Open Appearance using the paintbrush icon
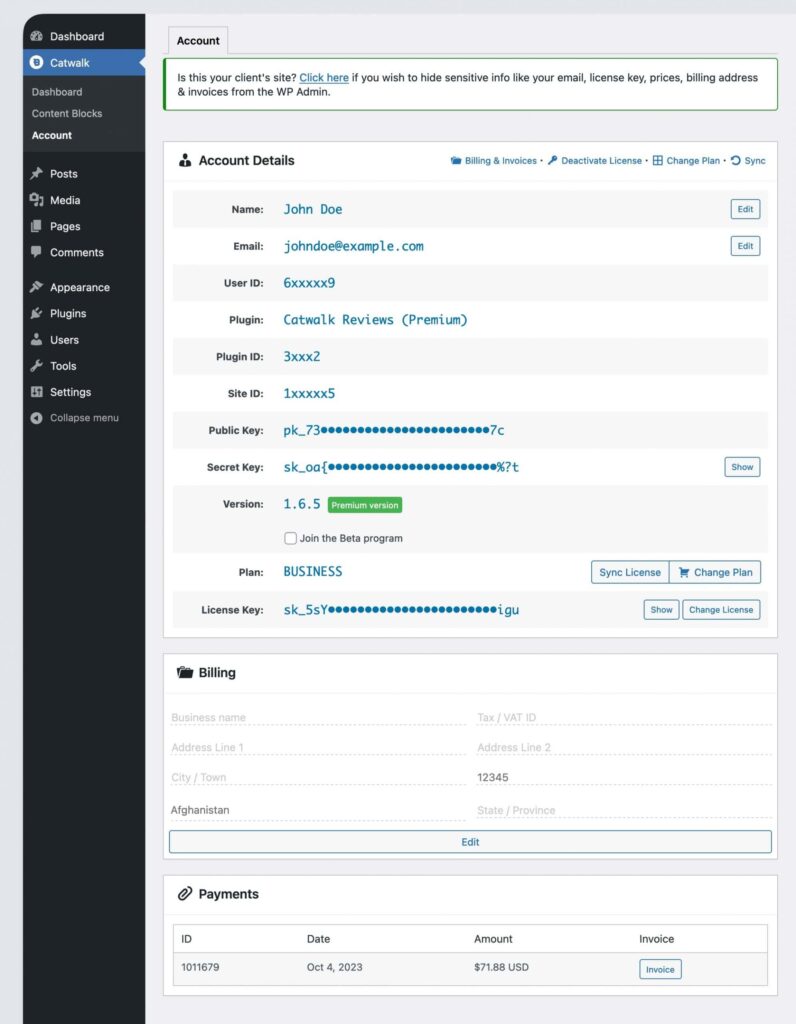This screenshot has width=796, height=1024. 37,287
